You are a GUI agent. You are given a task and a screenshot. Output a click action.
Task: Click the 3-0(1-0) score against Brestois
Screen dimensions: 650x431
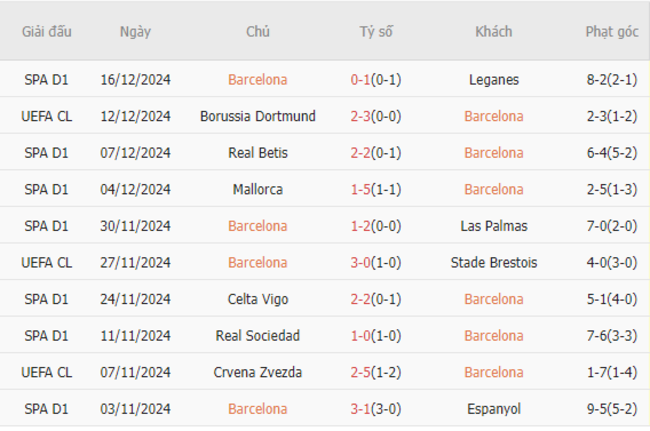click(x=376, y=262)
